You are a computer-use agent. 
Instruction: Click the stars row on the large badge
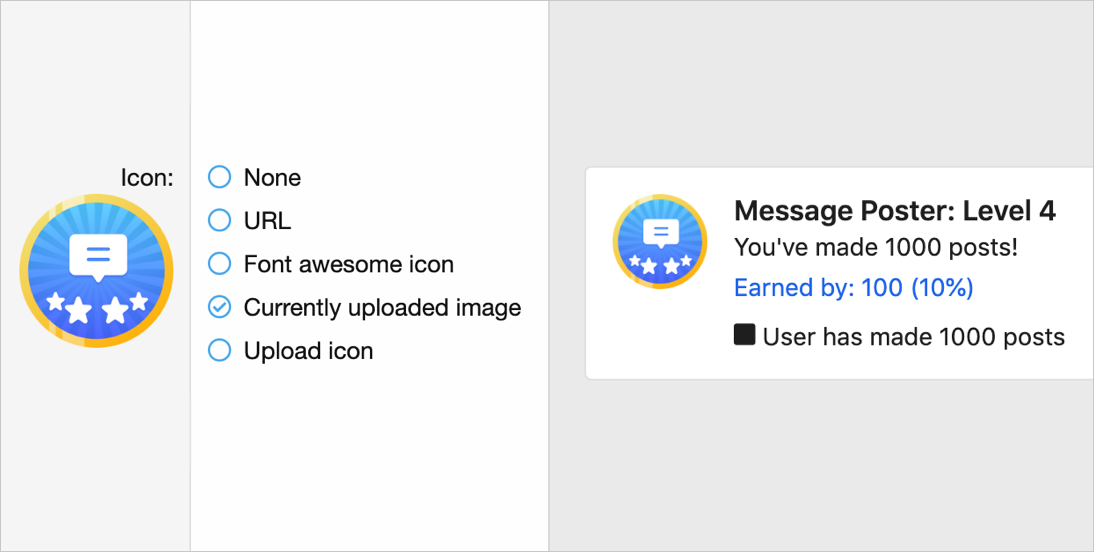click(97, 304)
